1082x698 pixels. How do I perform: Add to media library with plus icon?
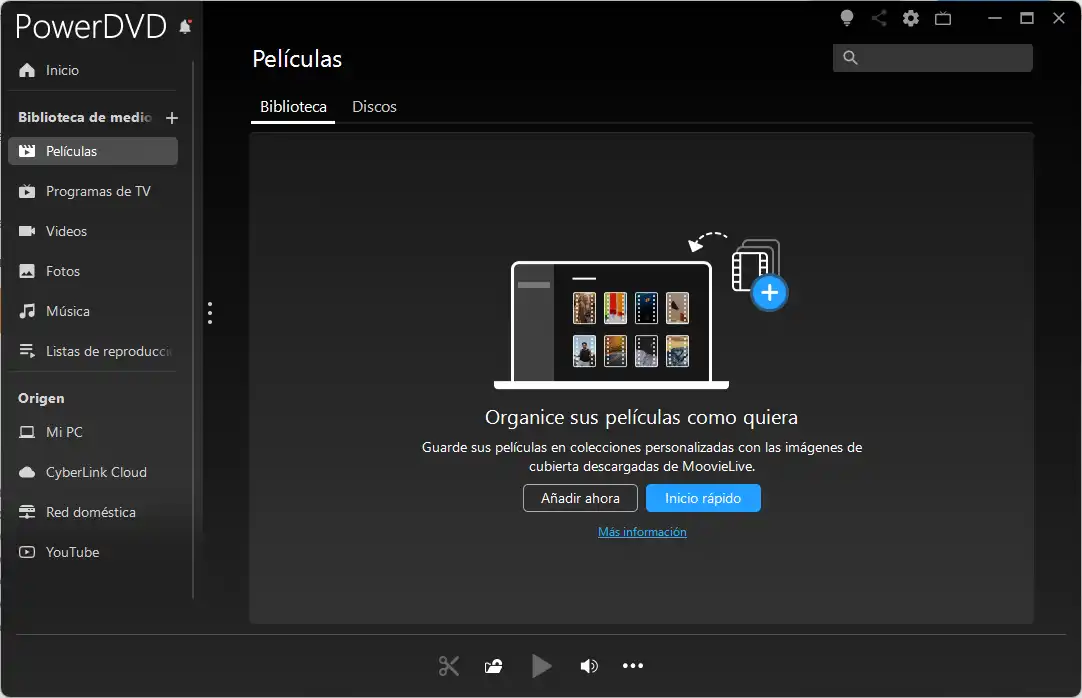point(172,118)
